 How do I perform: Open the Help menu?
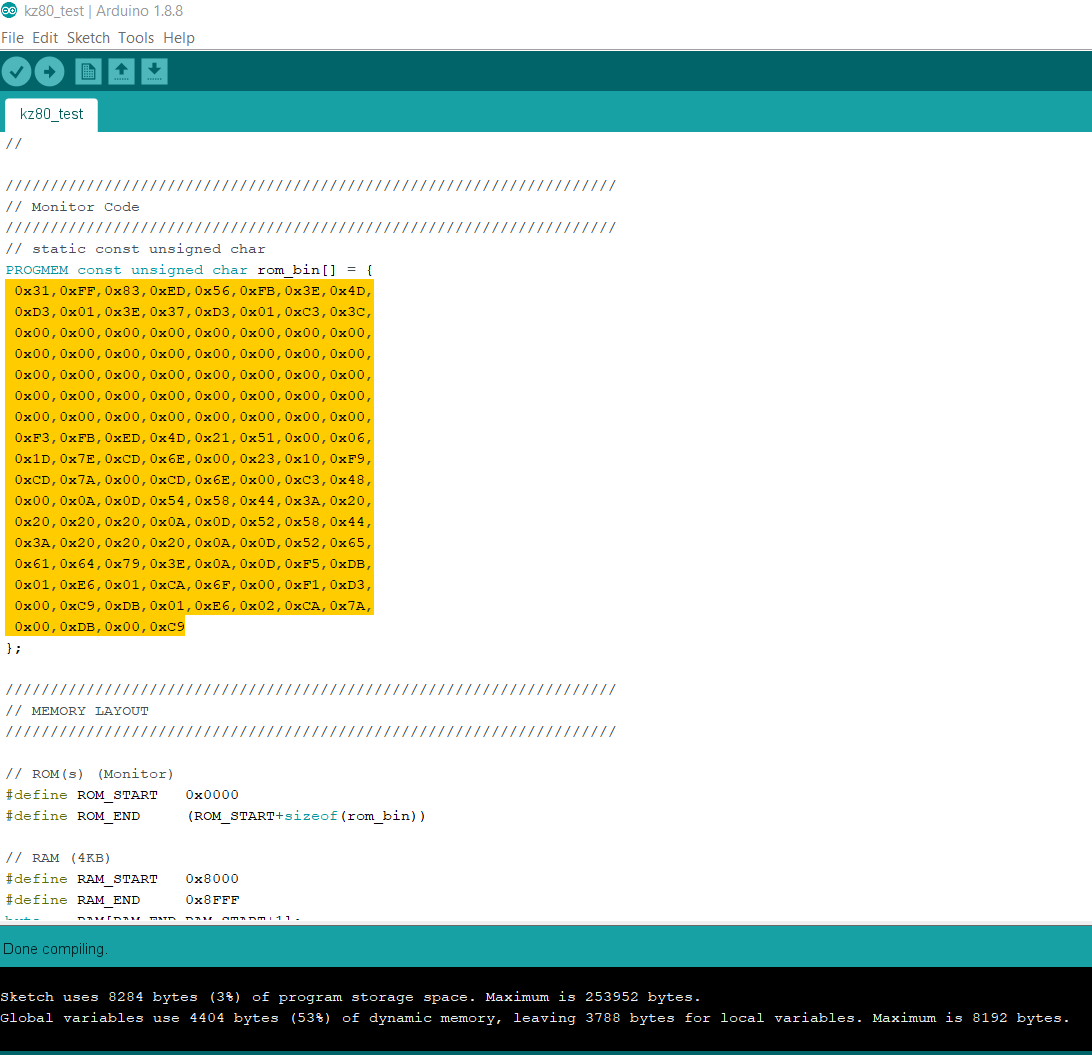(179, 38)
